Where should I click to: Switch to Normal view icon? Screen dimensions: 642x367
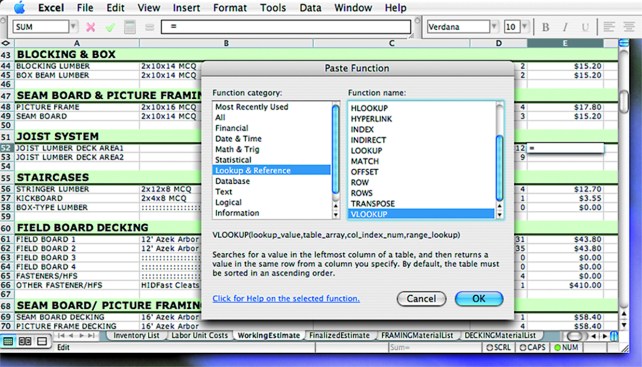pos(8,341)
